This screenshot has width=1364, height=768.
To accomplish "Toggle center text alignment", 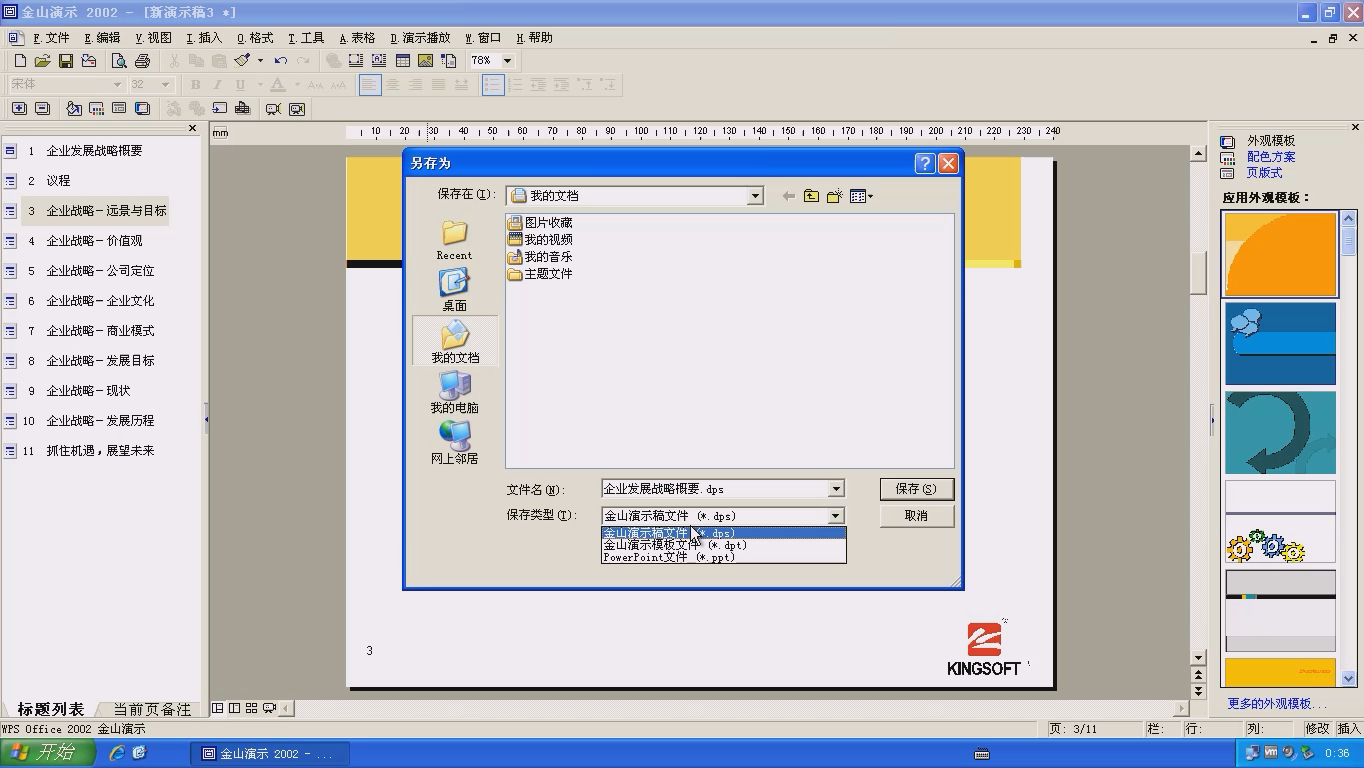I will tap(392, 85).
